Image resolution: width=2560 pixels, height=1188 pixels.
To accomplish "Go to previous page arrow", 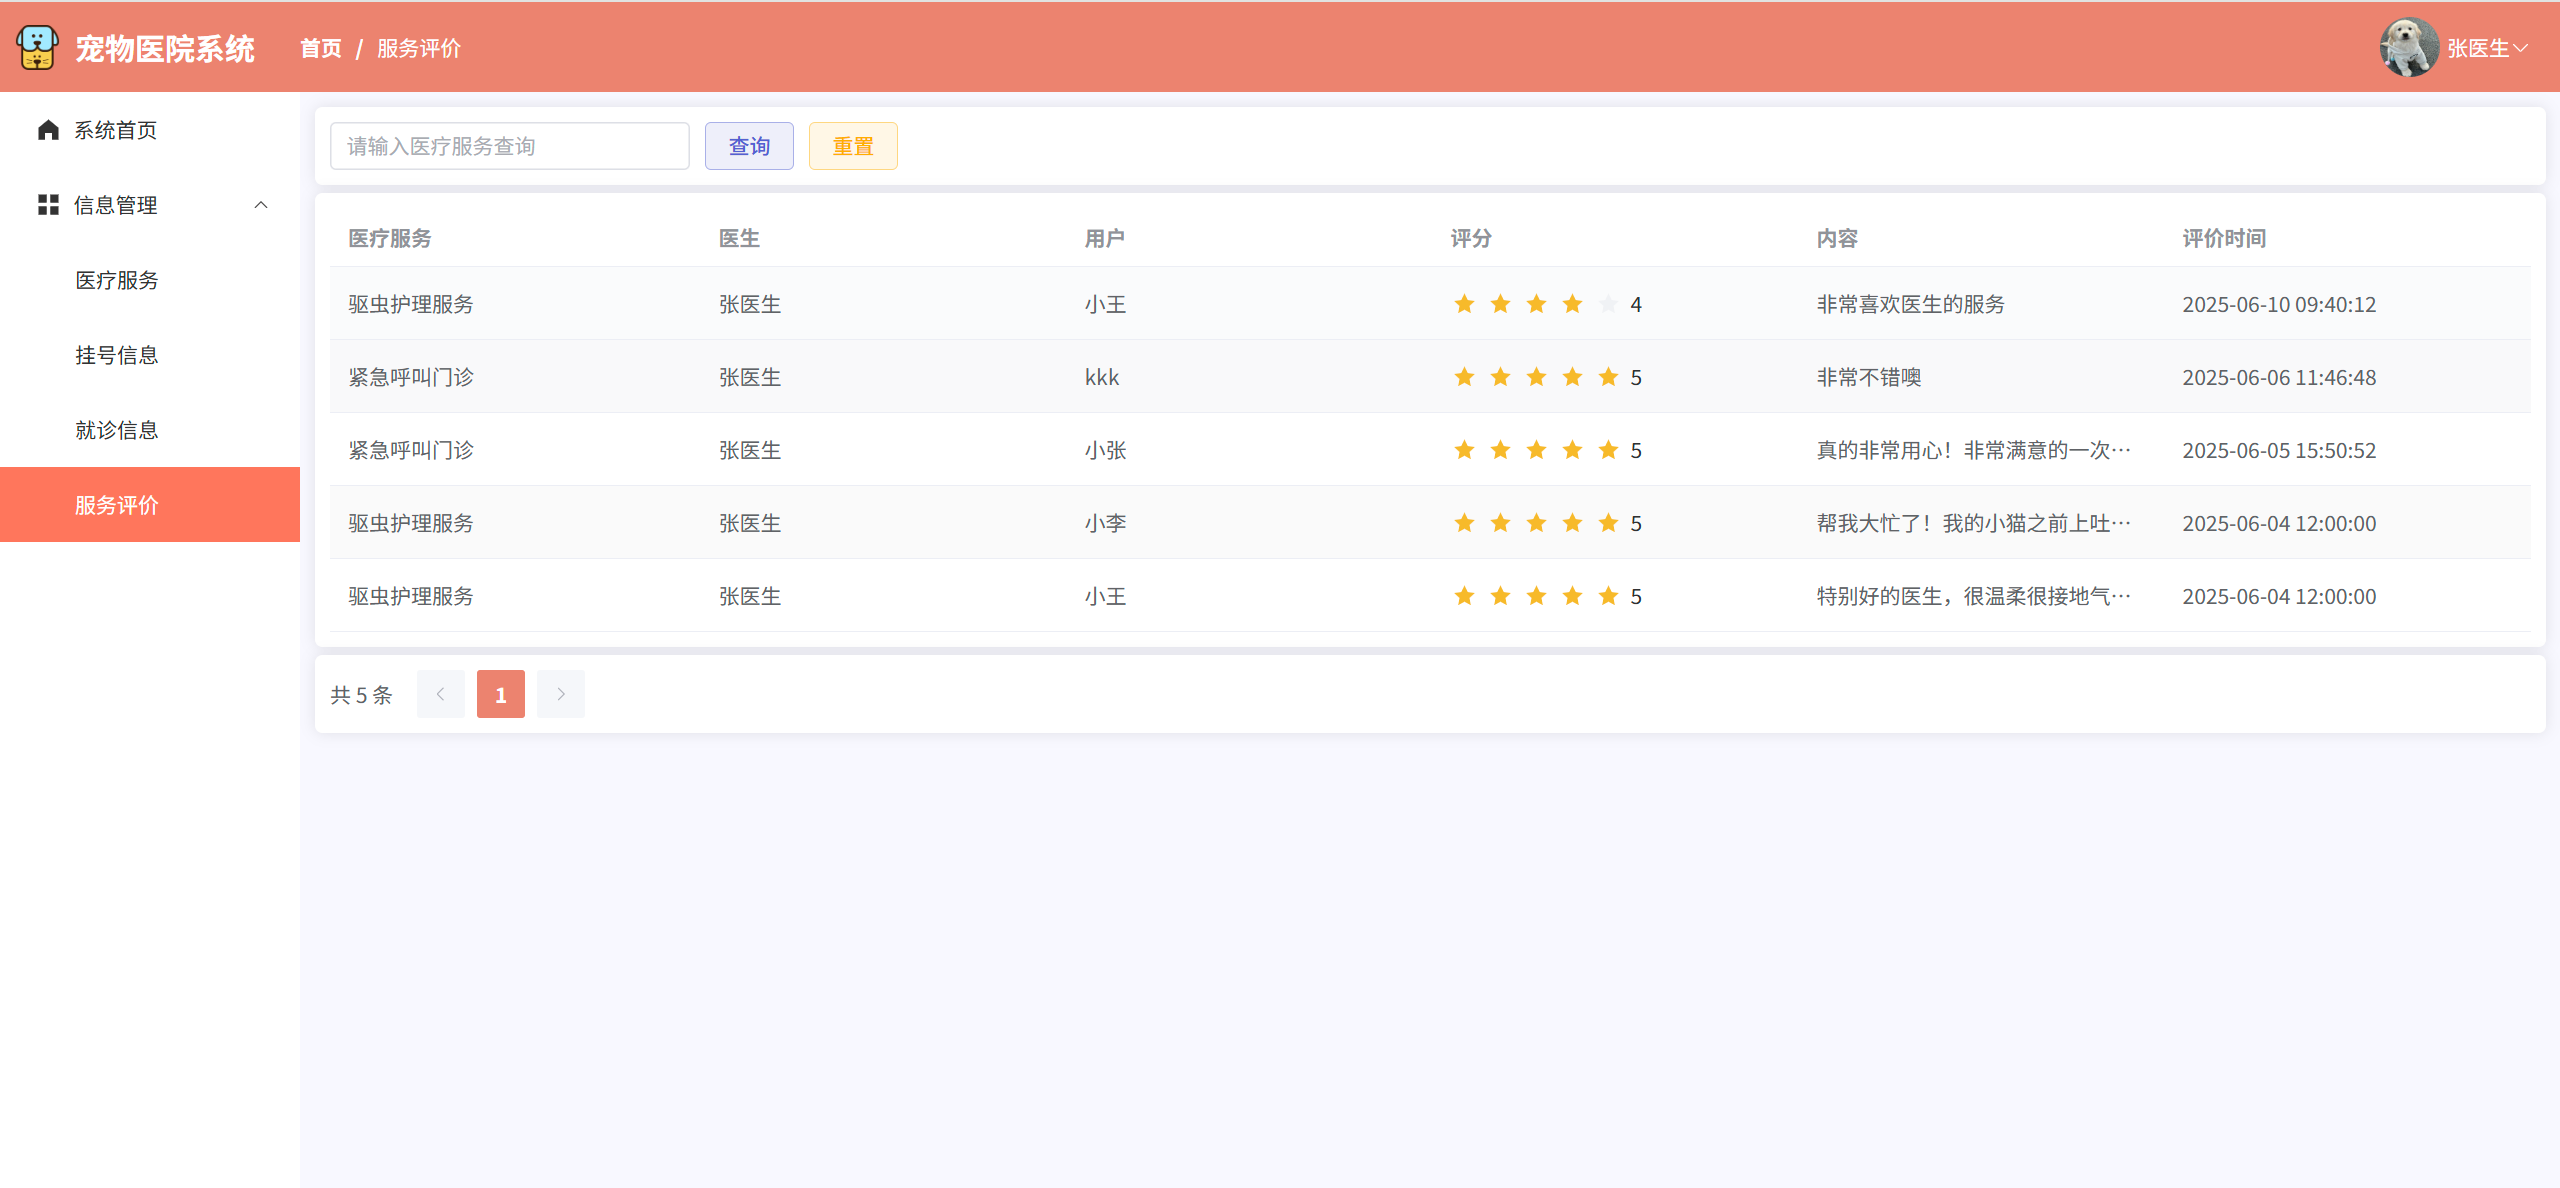I will point(441,694).
